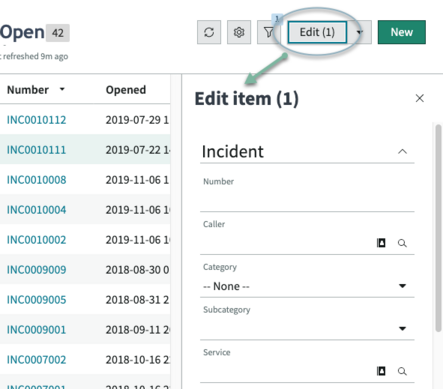Open dropdown arrow beside Edit button

360,32
